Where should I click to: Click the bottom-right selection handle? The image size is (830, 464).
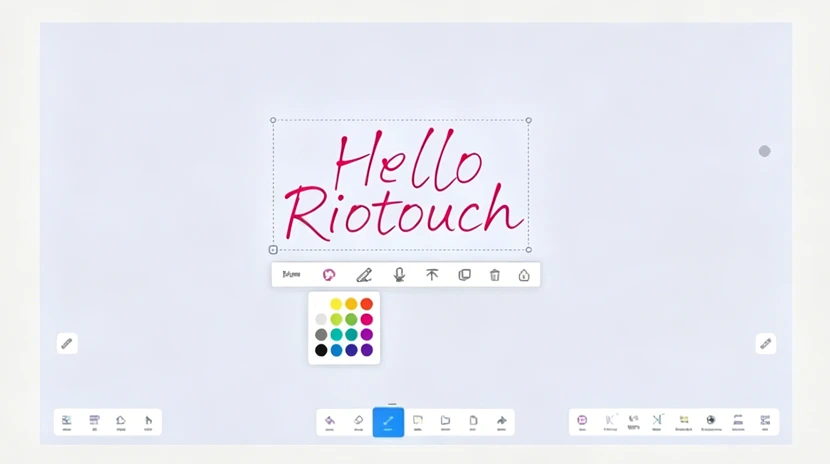529,250
